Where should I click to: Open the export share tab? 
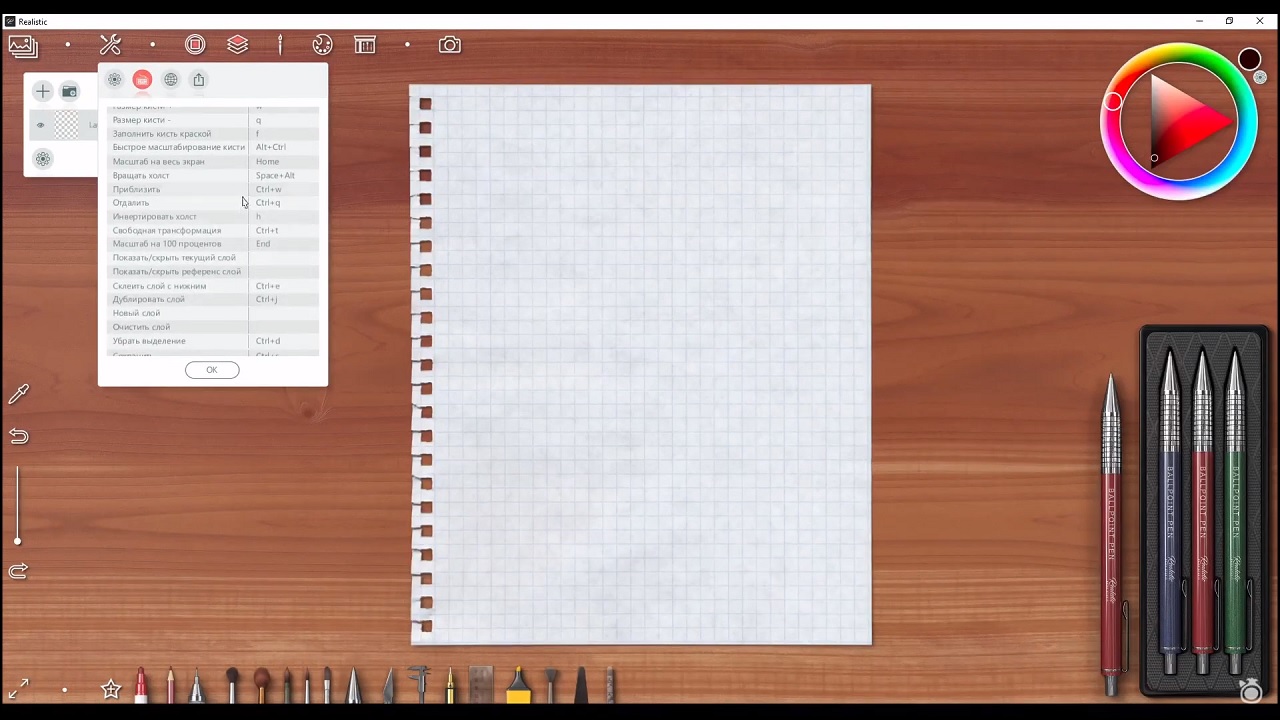pyautogui.click(x=199, y=80)
